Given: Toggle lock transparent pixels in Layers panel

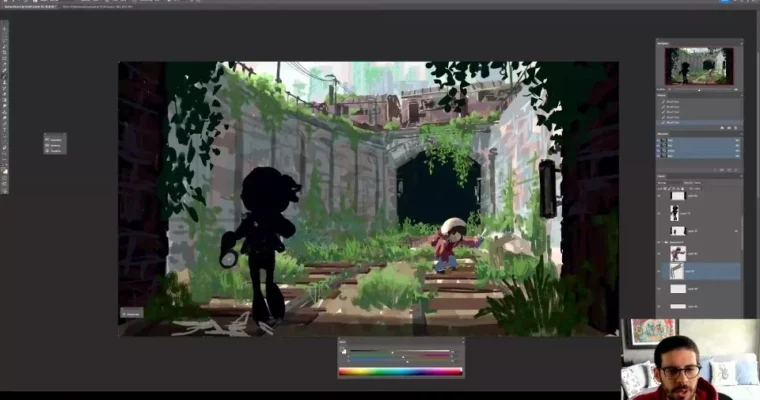Looking at the screenshot, I should [665, 189].
